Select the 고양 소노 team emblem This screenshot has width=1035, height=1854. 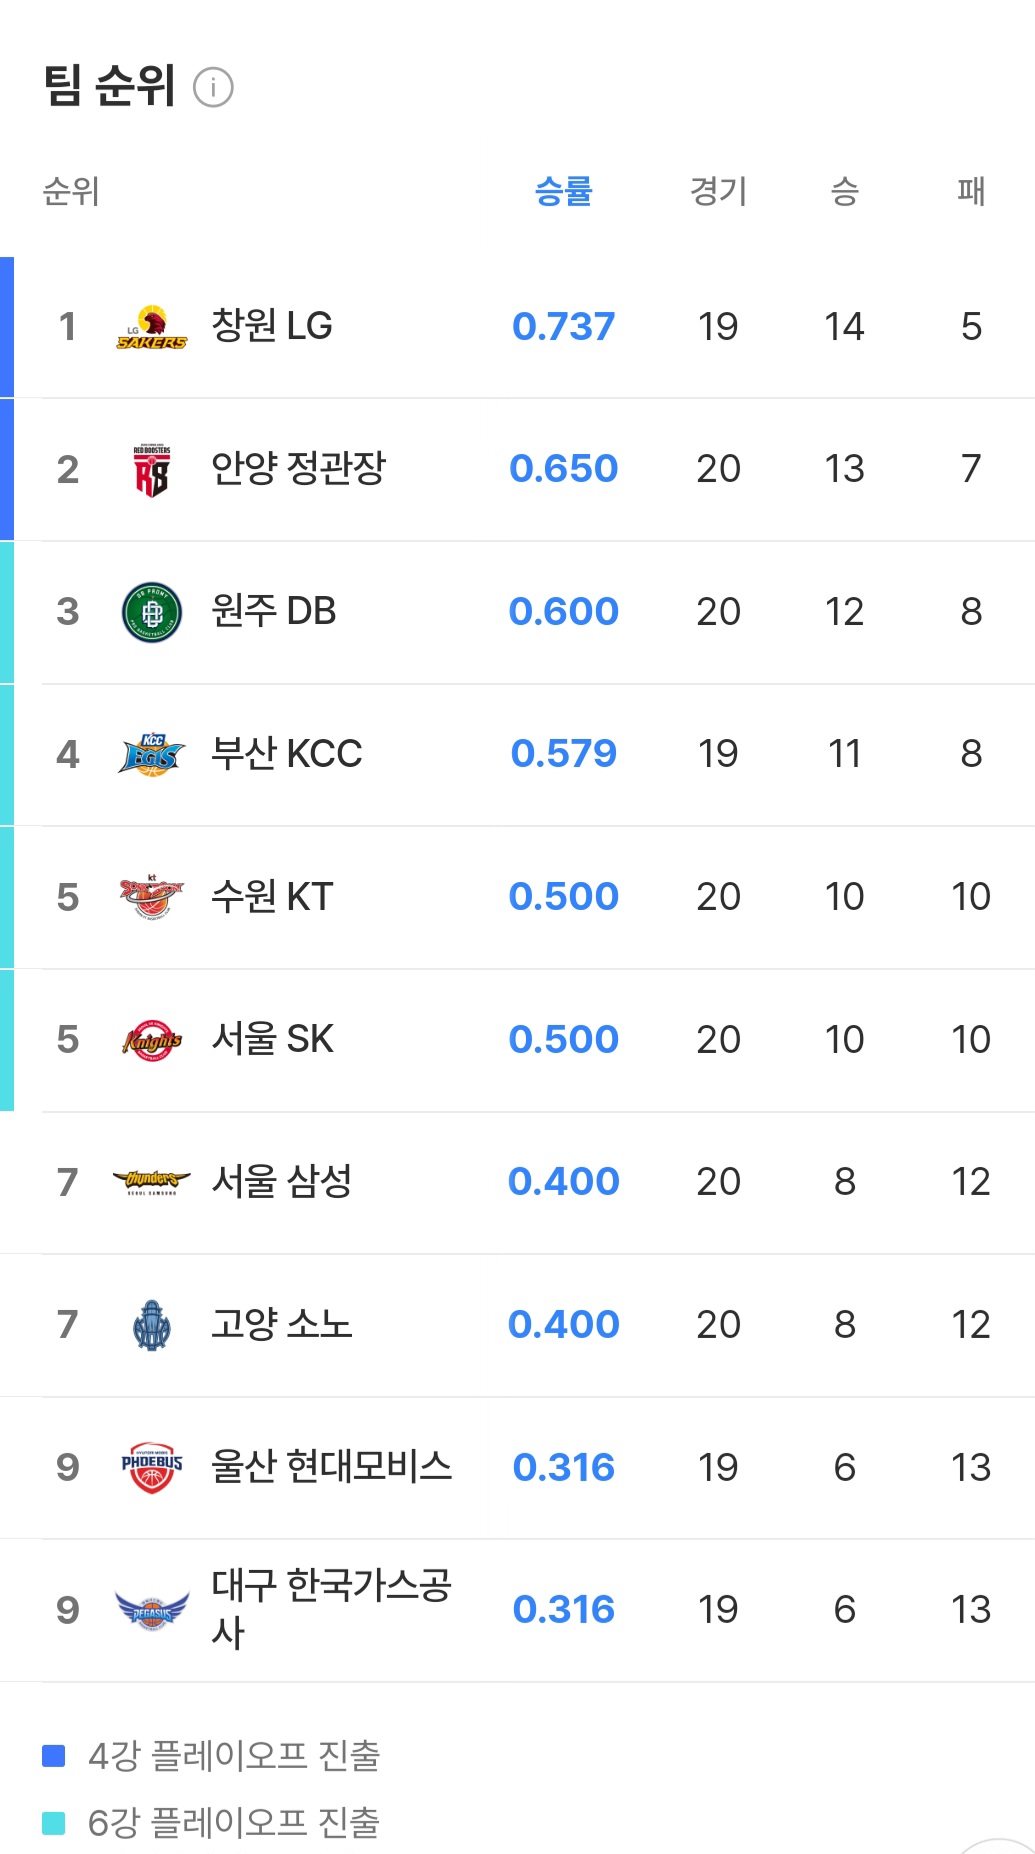[x=146, y=1324]
